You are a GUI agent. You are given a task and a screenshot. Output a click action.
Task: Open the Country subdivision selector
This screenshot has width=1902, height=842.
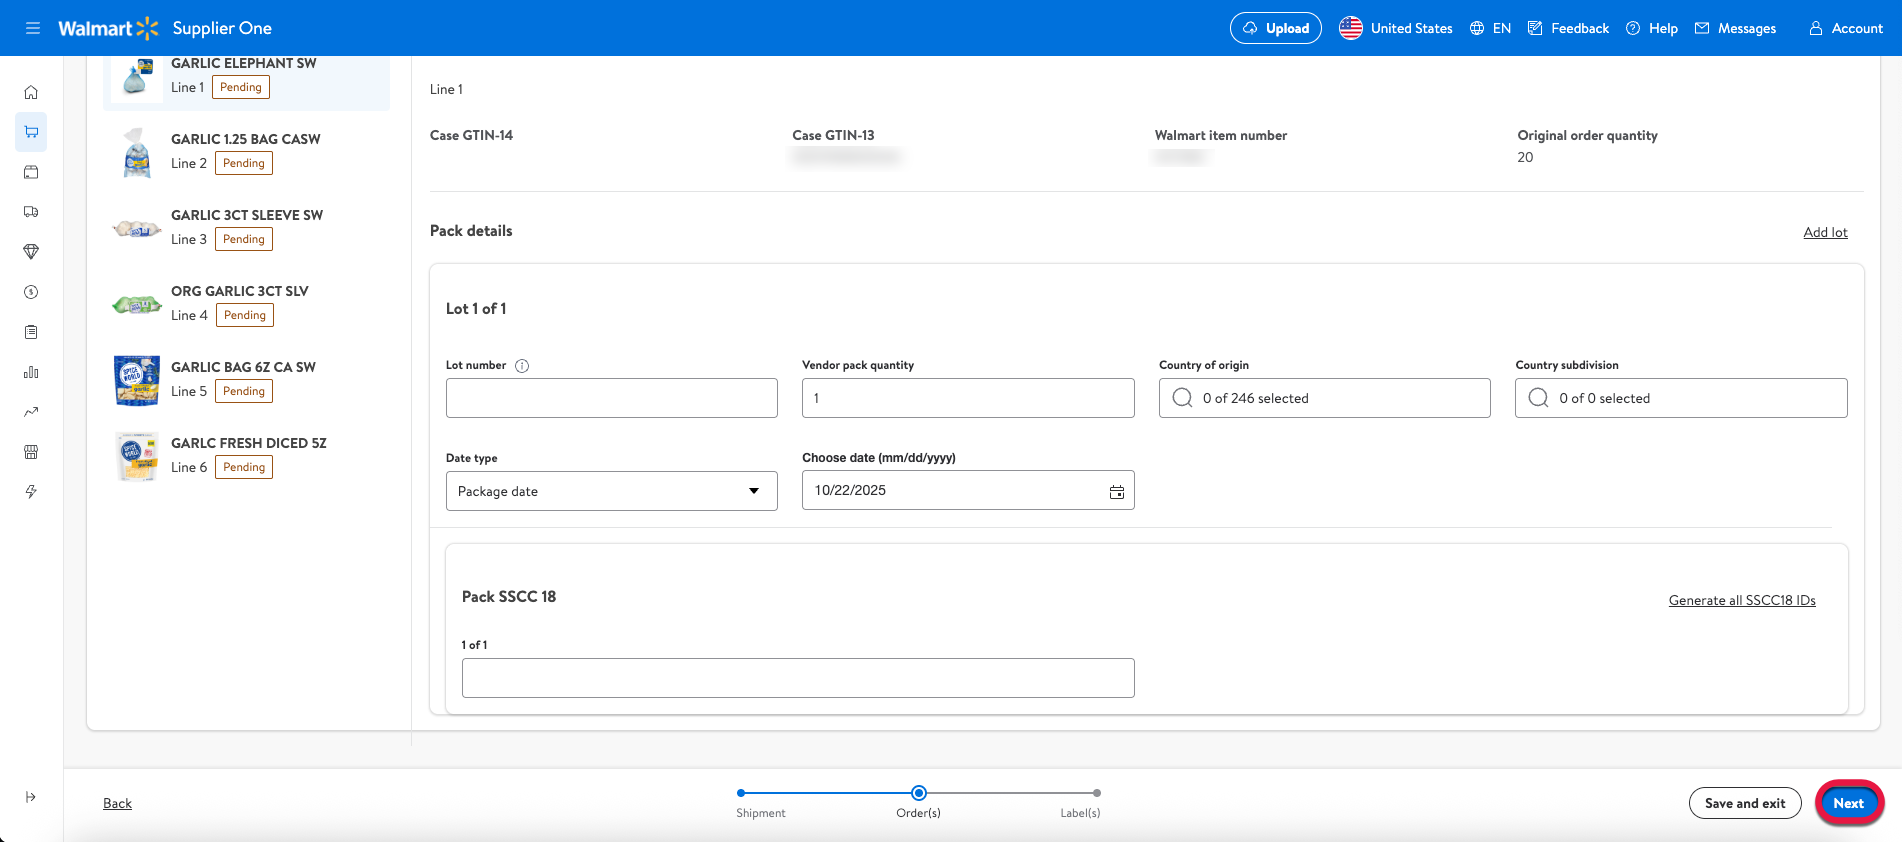pos(1680,398)
